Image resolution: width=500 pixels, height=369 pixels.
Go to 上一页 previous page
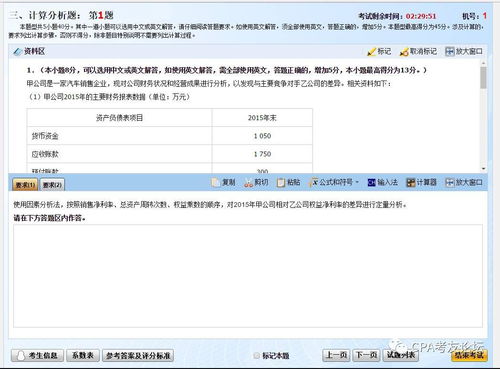coord(336,355)
